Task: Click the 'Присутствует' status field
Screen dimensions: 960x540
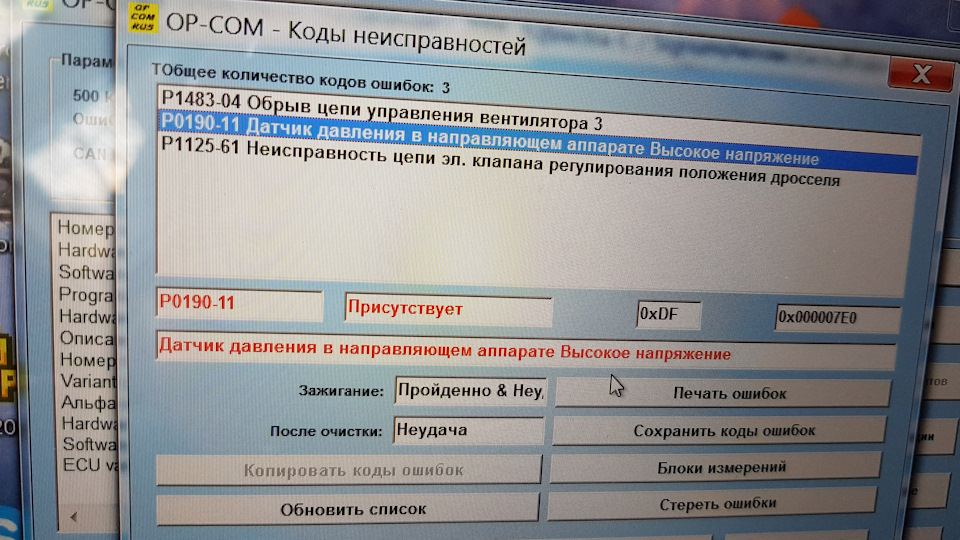Action: coord(448,309)
